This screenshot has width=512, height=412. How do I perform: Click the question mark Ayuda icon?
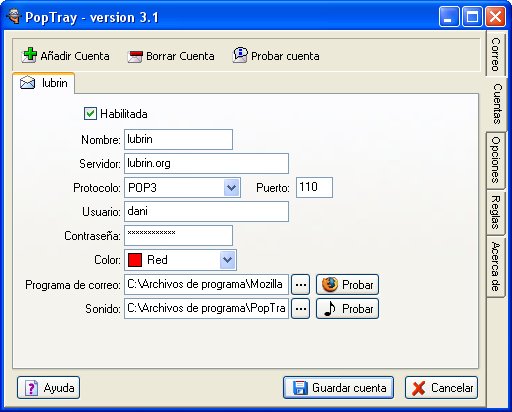click(32, 388)
